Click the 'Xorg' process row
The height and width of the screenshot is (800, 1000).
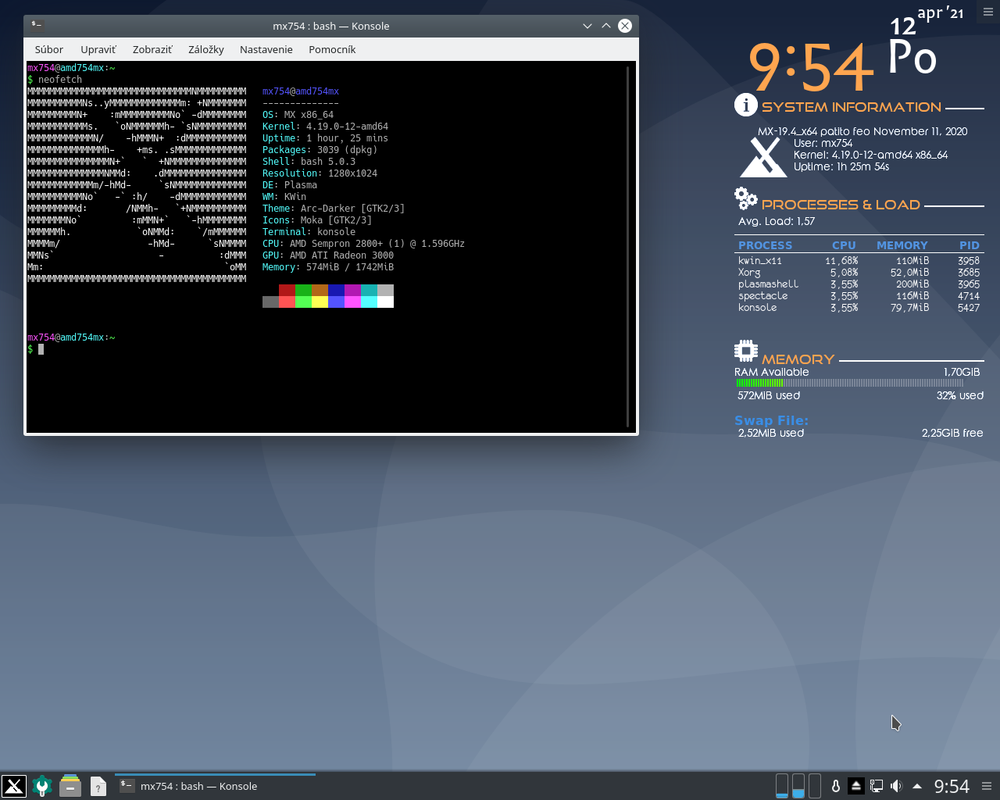pos(858,272)
